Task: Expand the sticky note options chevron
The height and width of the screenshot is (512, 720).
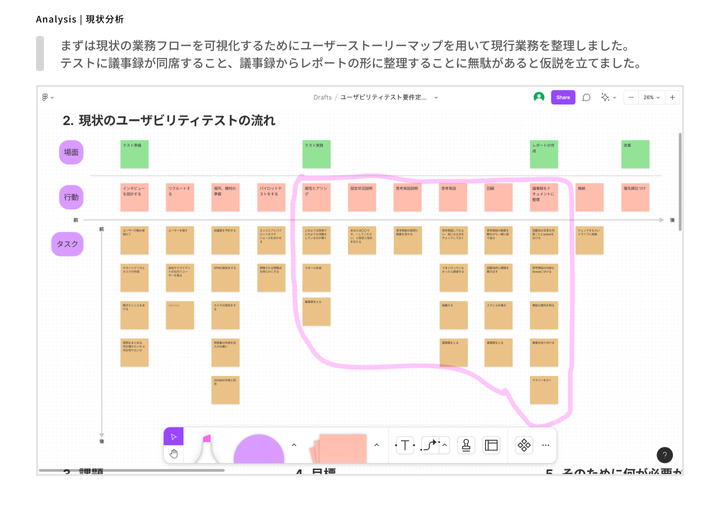Action: click(x=377, y=445)
